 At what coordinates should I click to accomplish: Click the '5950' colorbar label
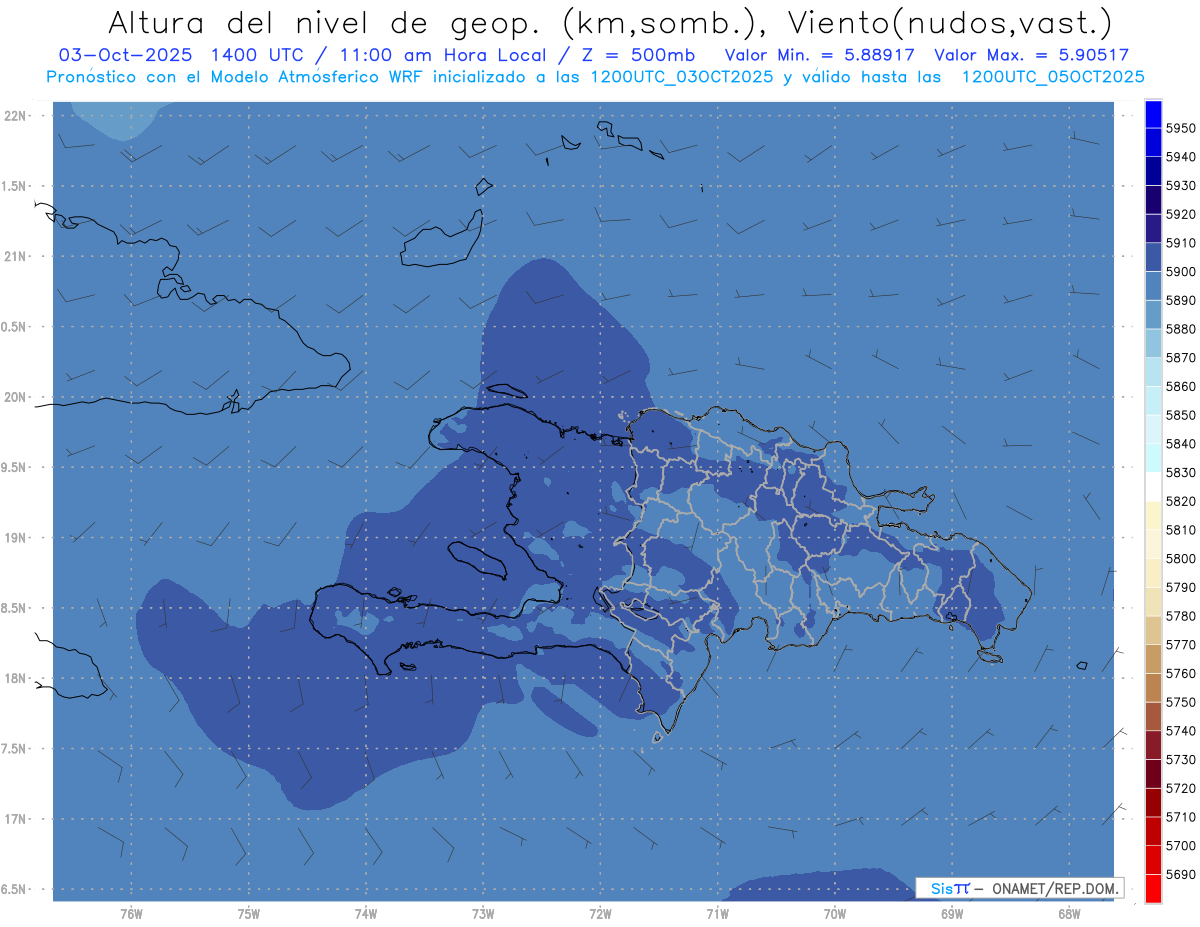(1181, 128)
